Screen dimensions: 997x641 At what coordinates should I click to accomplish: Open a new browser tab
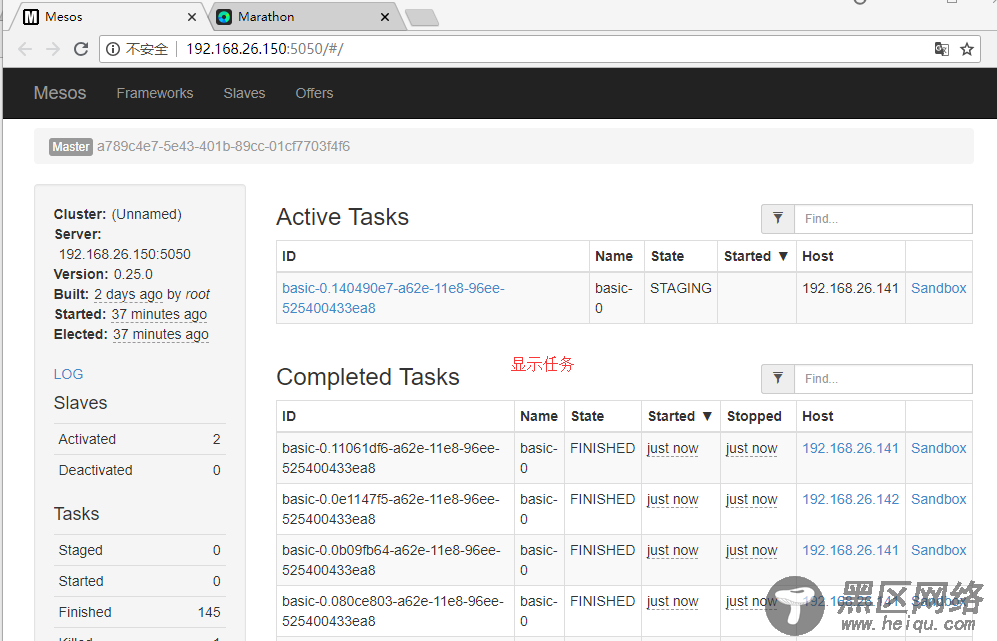point(422,17)
